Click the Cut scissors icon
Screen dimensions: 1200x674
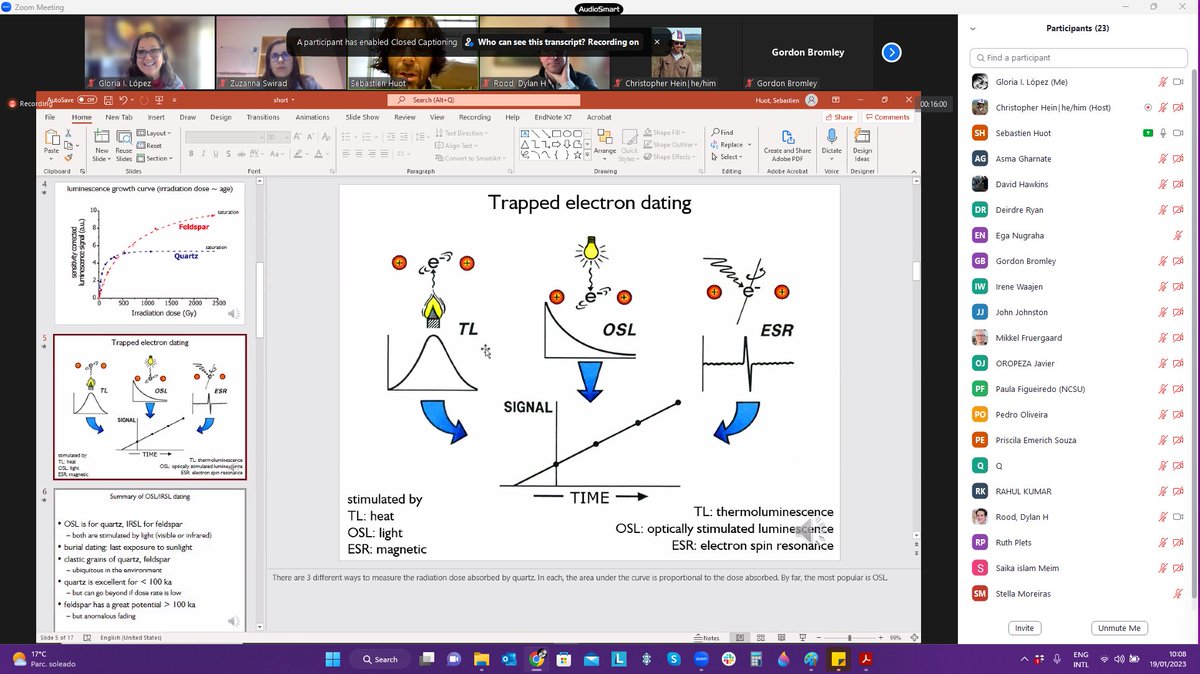pyautogui.click(x=68, y=132)
